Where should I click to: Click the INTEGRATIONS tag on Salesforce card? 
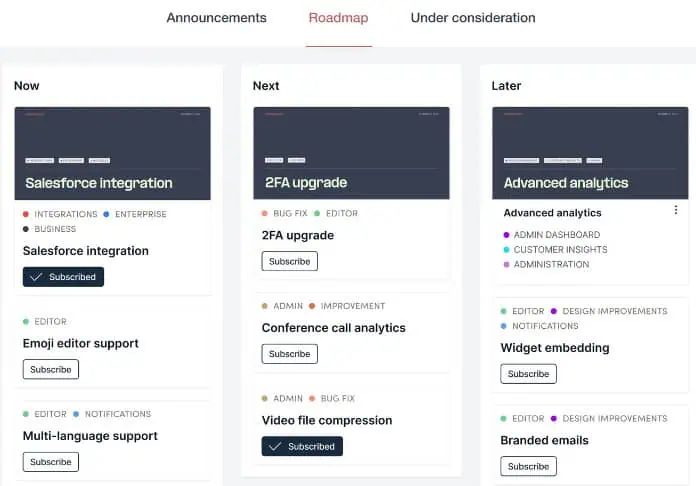[60, 214]
